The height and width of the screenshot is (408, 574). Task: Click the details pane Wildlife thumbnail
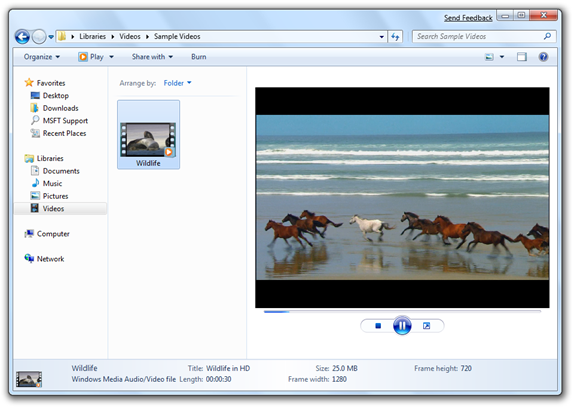tap(29, 379)
